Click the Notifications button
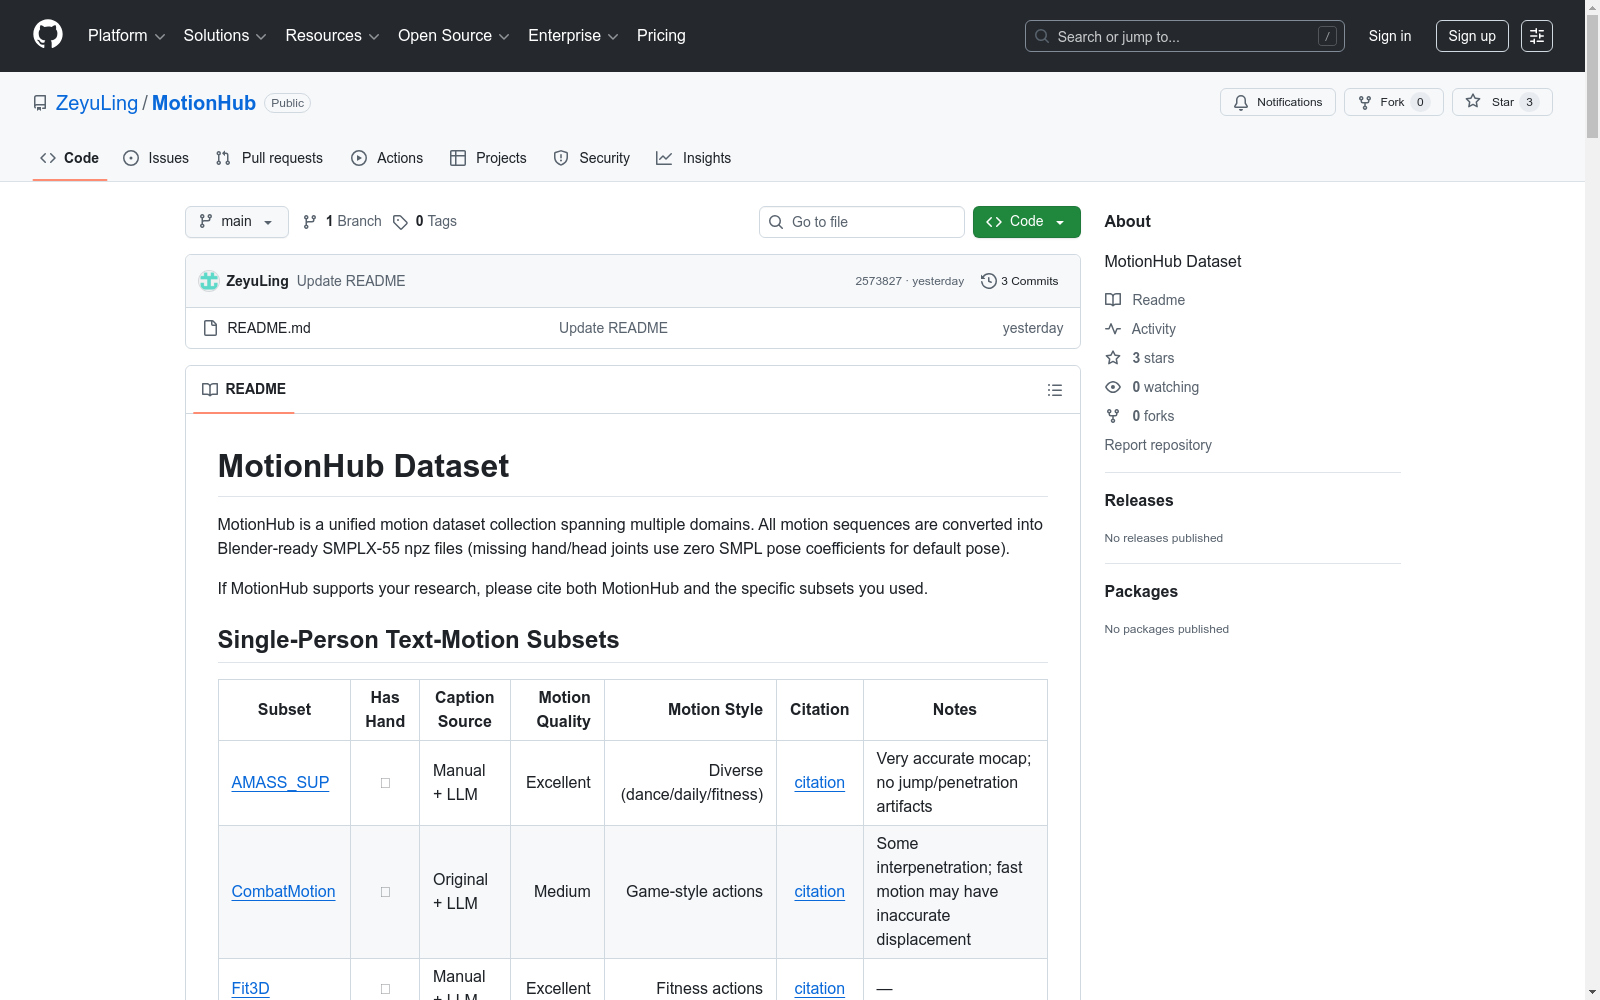Screen dimensions: 1600x1000 1278,102
